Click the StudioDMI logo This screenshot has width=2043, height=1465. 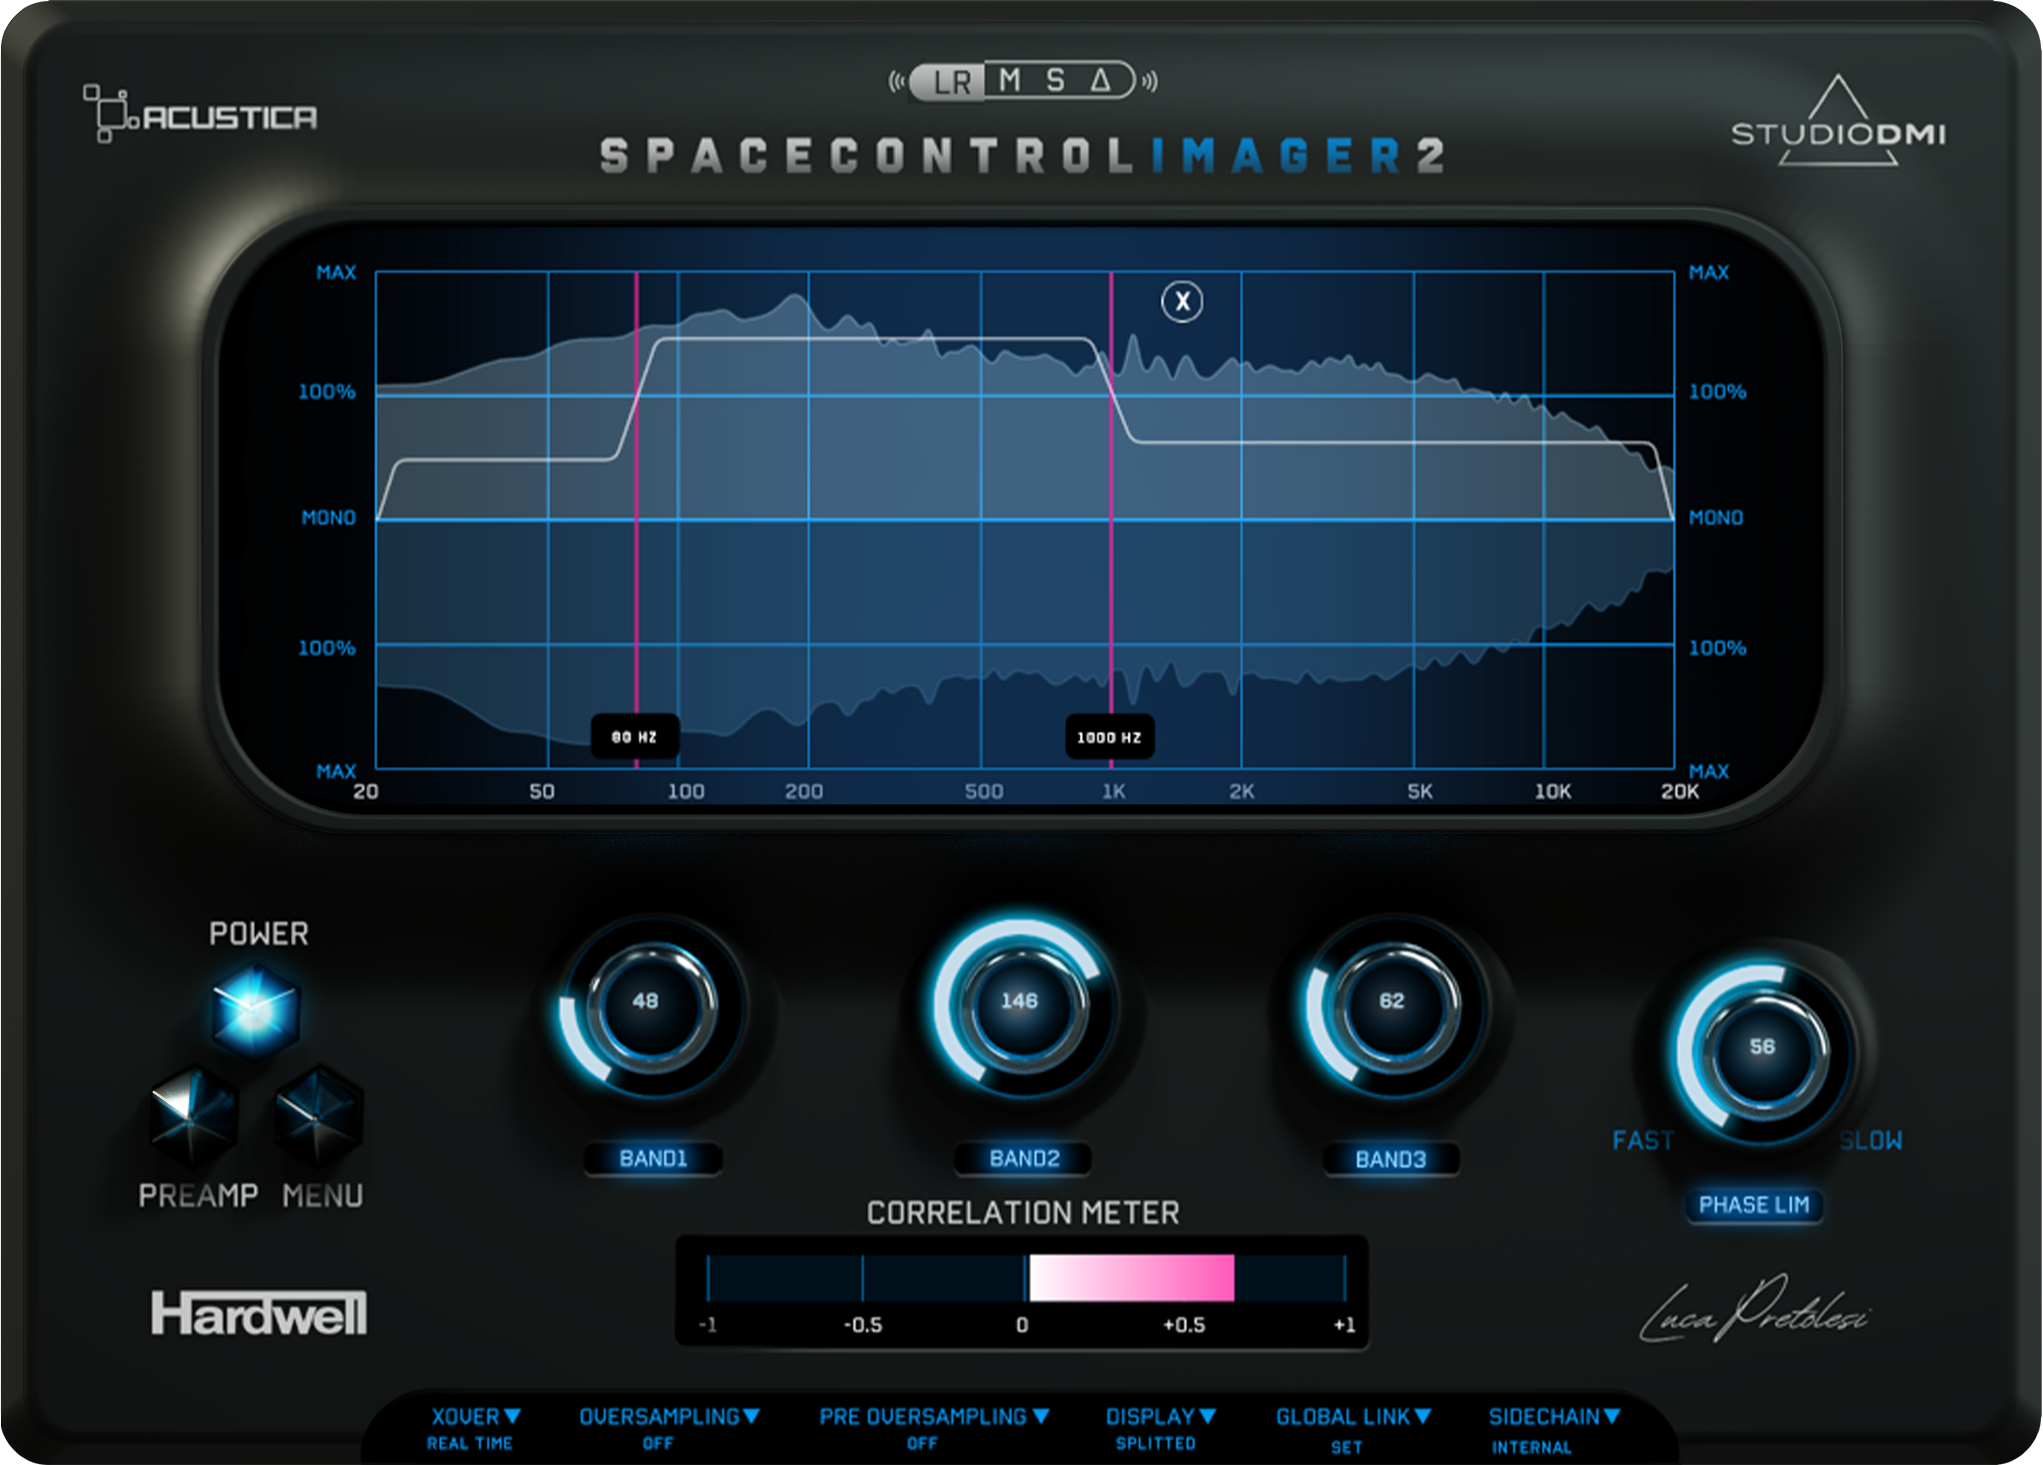pyautogui.click(x=1838, y=121)
